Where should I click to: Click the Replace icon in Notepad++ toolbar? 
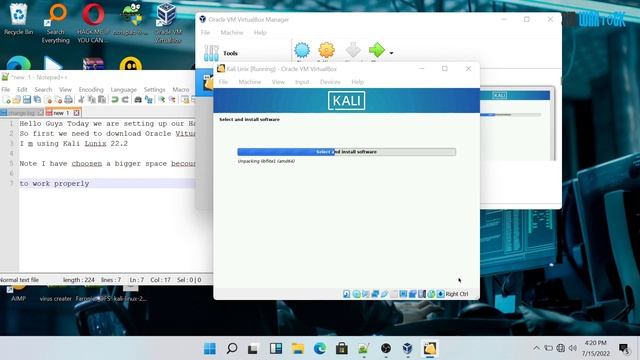(x=149, y=100)
